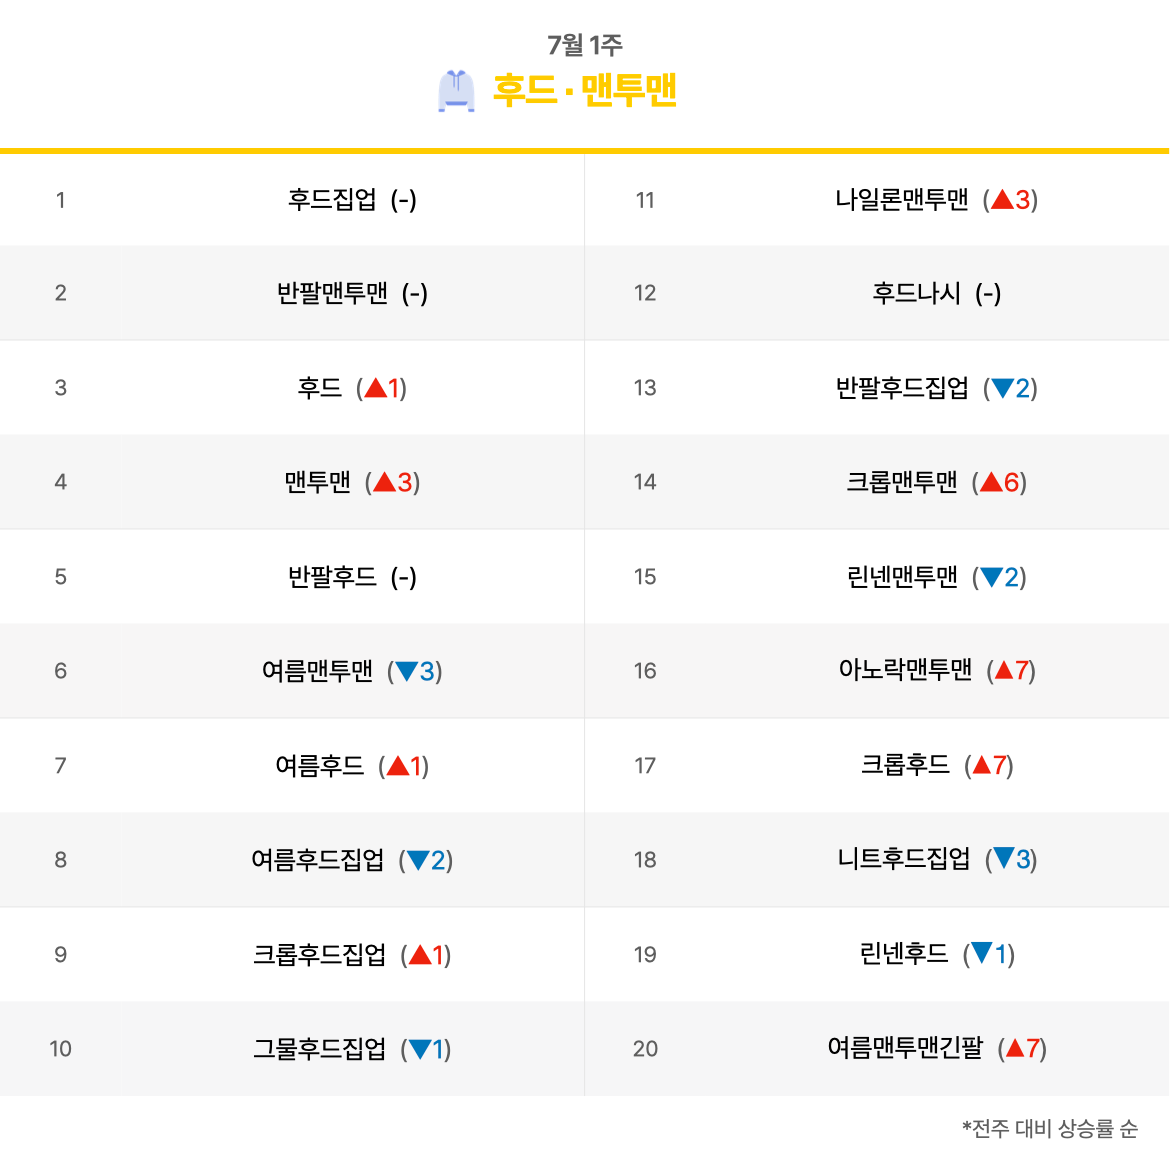Click the red up arrow for 맨투맨
The height and width of the screenshot is (1170, 1170).
click(384, 482)
